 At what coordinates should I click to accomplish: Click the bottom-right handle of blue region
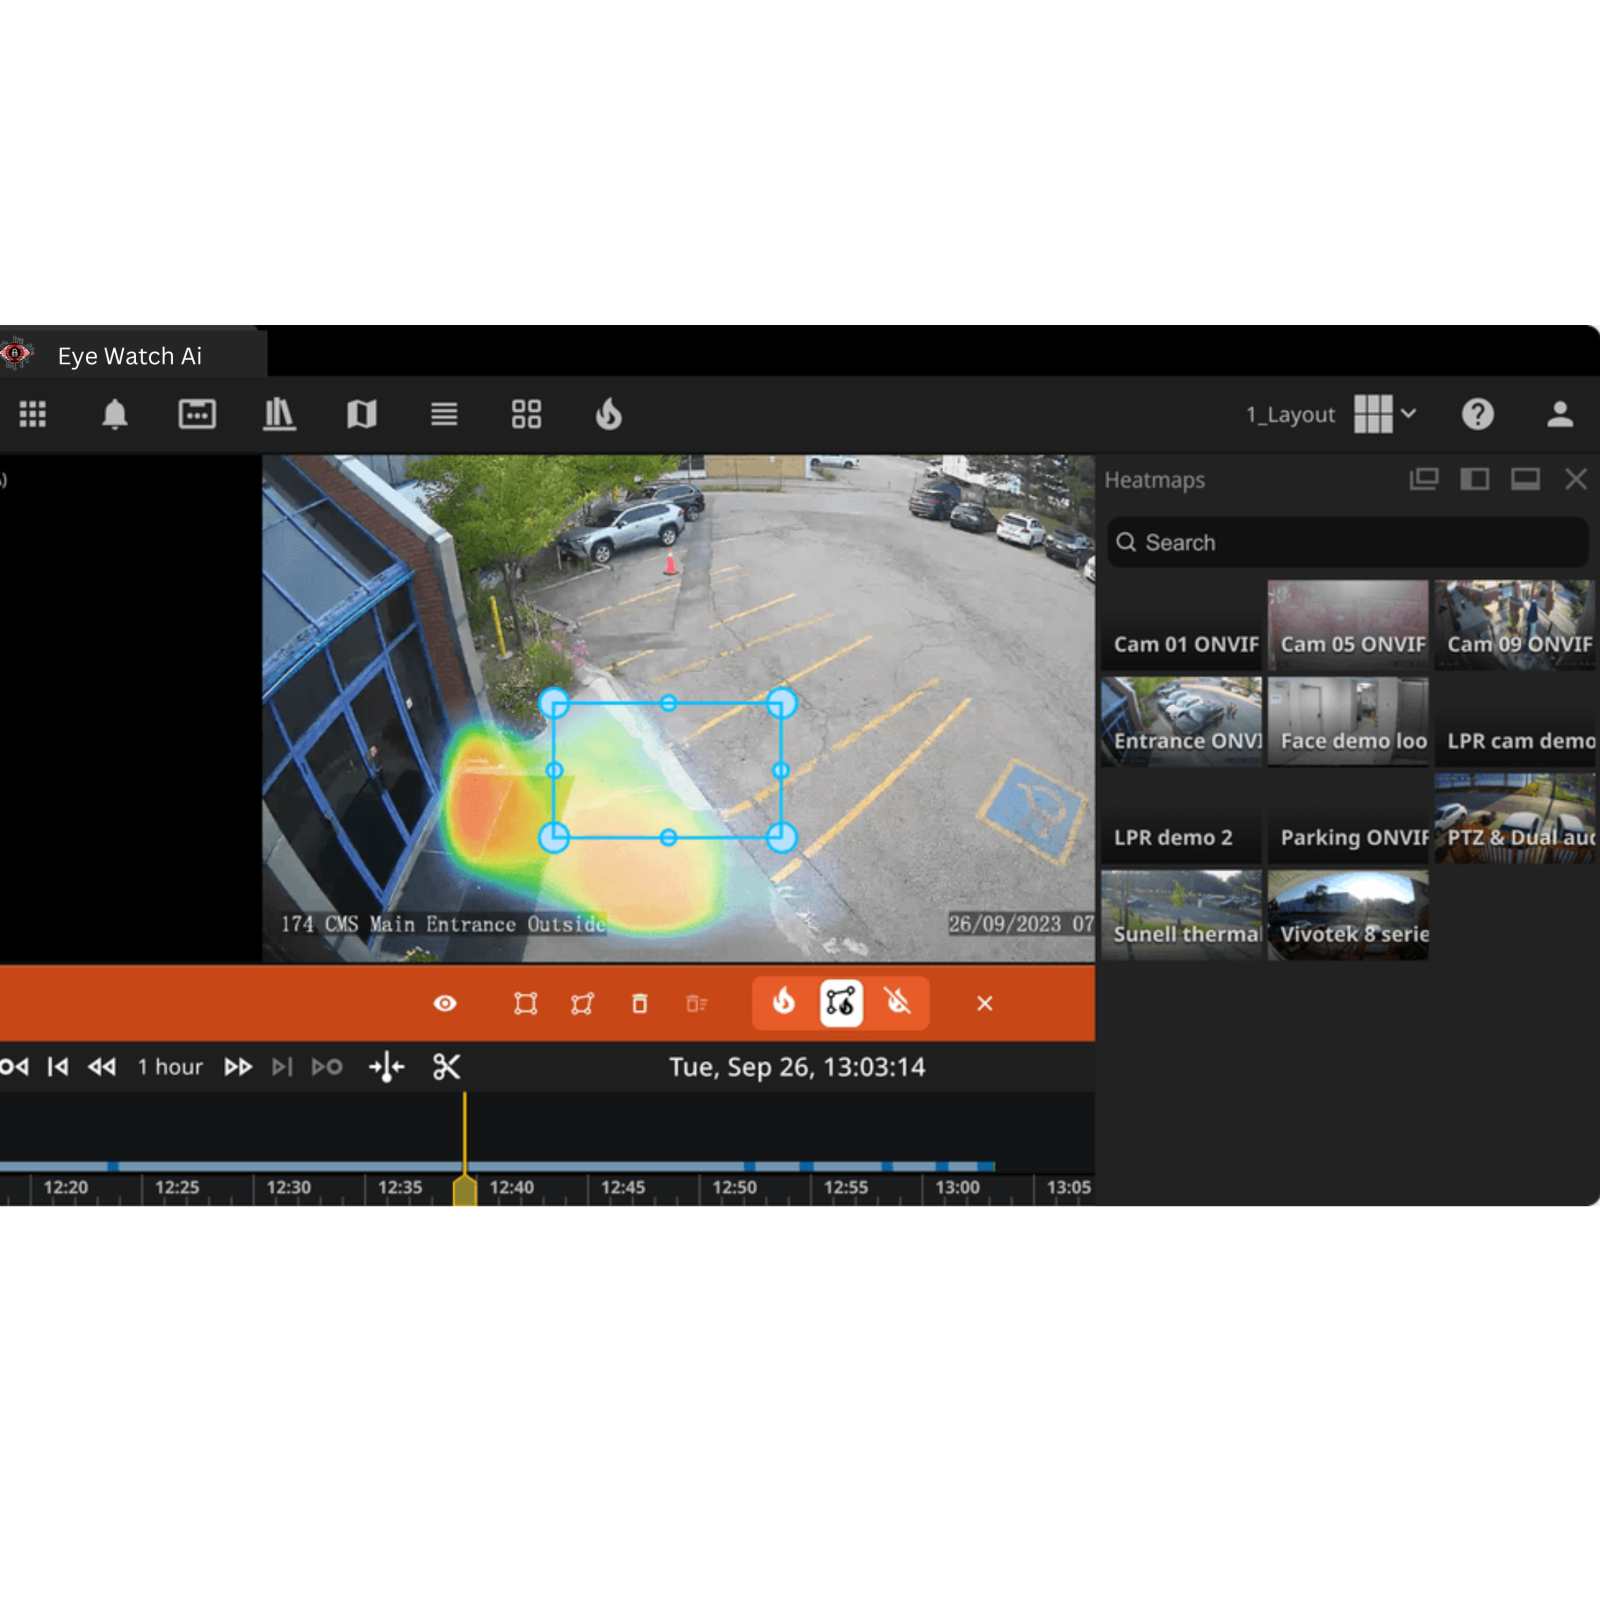(x=781, y=837)
